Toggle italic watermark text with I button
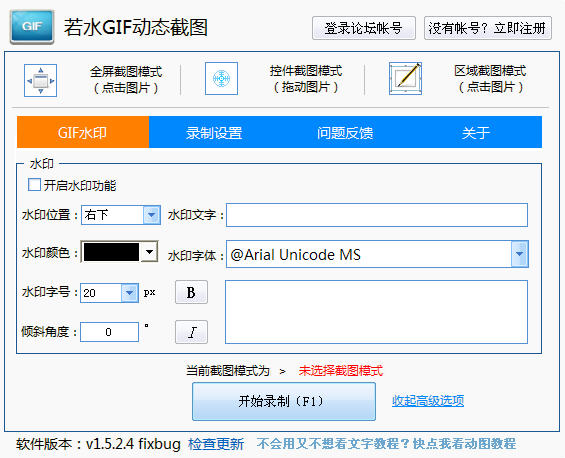Viewport: 565px width, 458px height. click(191, 332)
